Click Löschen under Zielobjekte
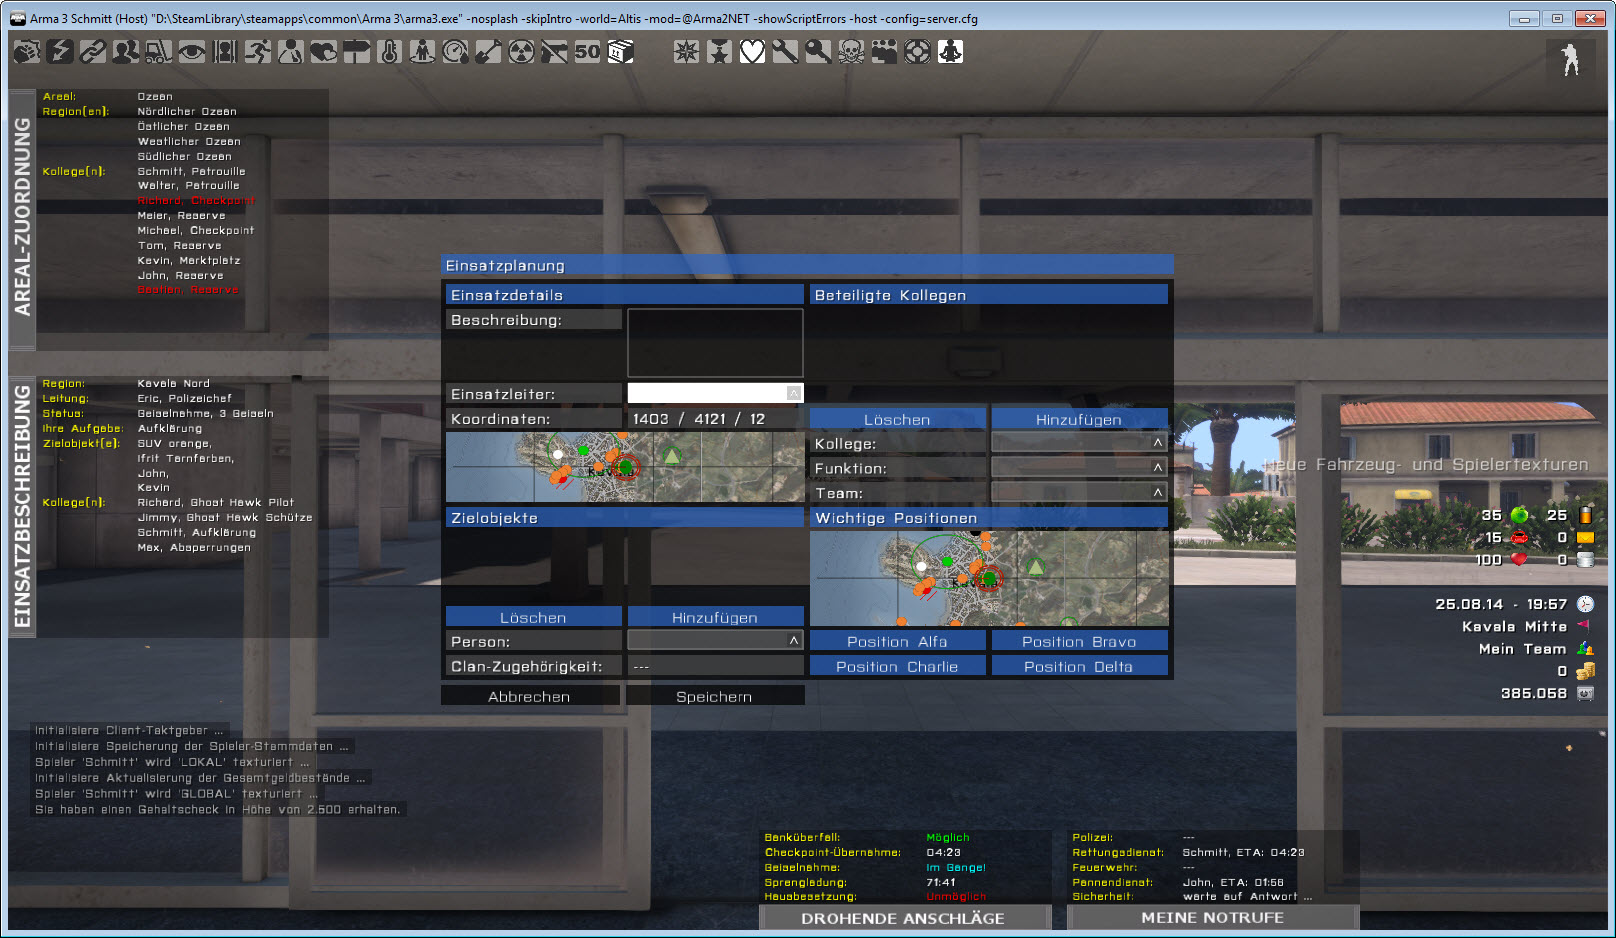The width and height of the screenshot is (1616, 938). 533,618
